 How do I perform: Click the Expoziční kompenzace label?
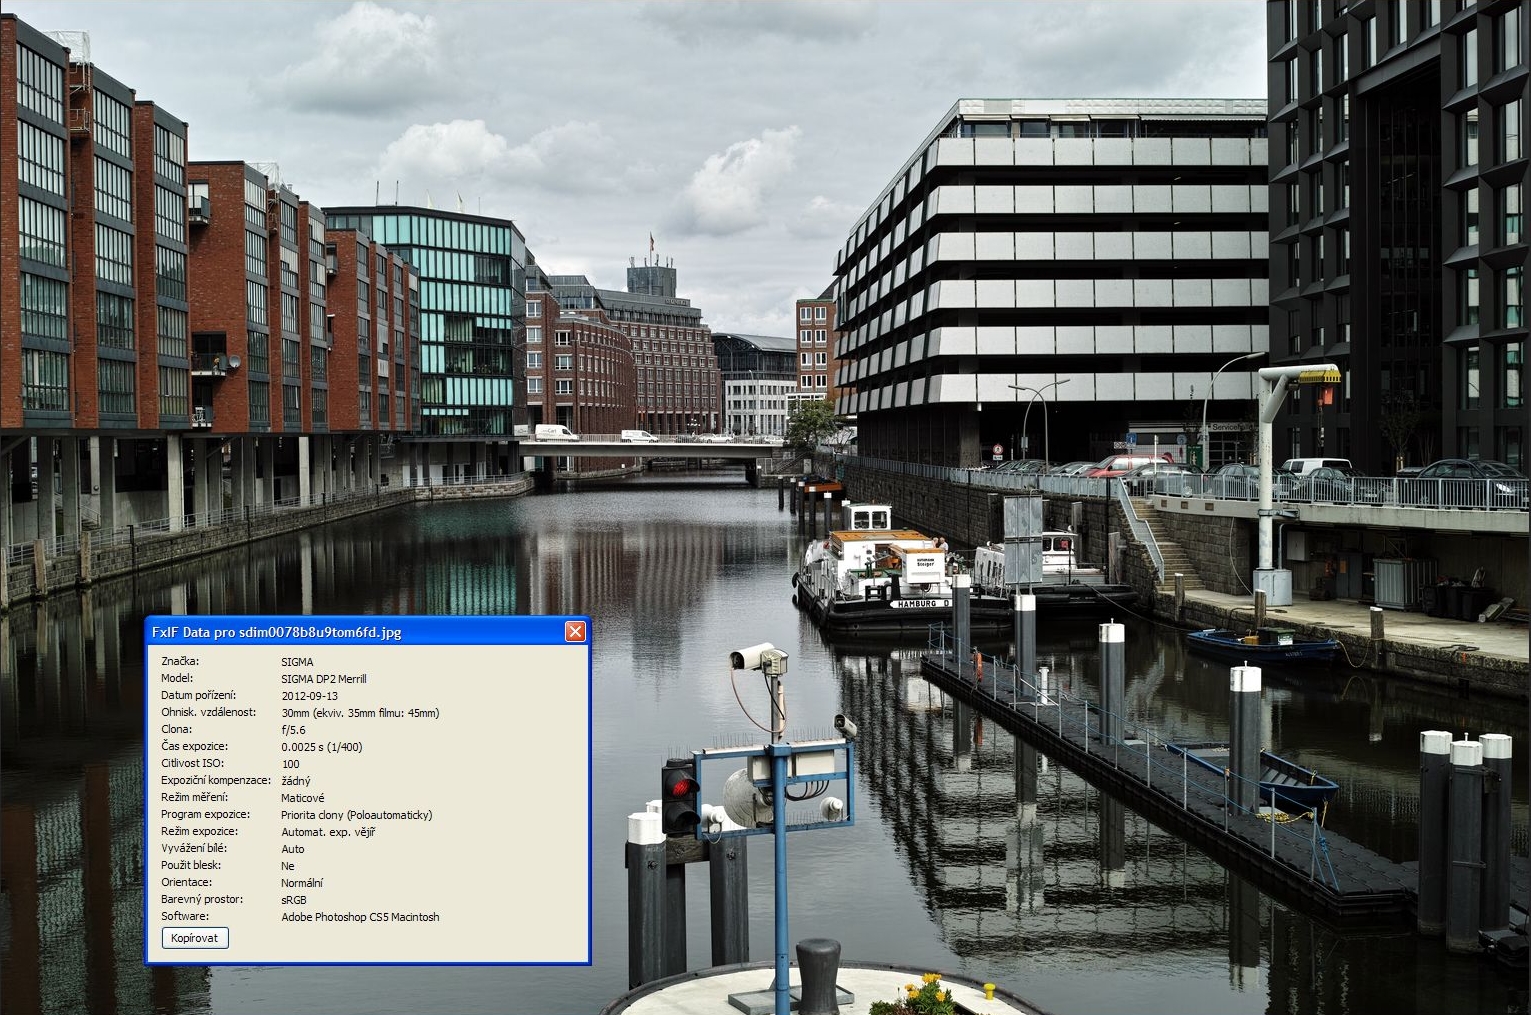pyautogui.click(x=215, y=780)
